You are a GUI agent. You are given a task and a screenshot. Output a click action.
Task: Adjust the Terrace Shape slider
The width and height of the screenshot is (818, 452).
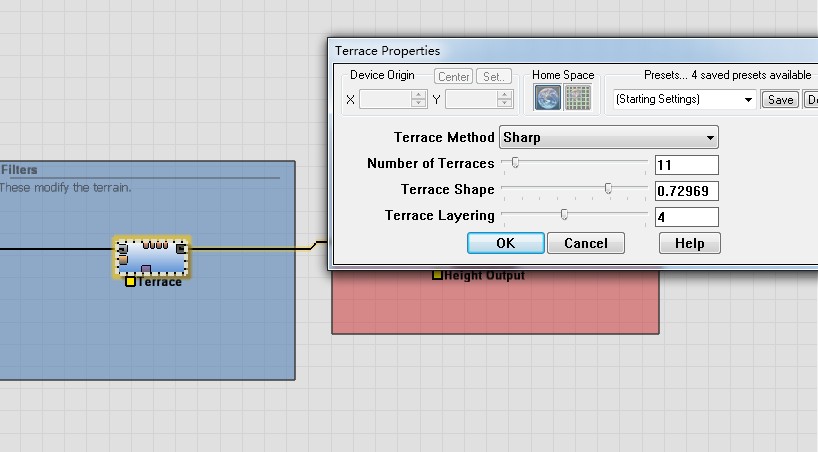[608, 189]
